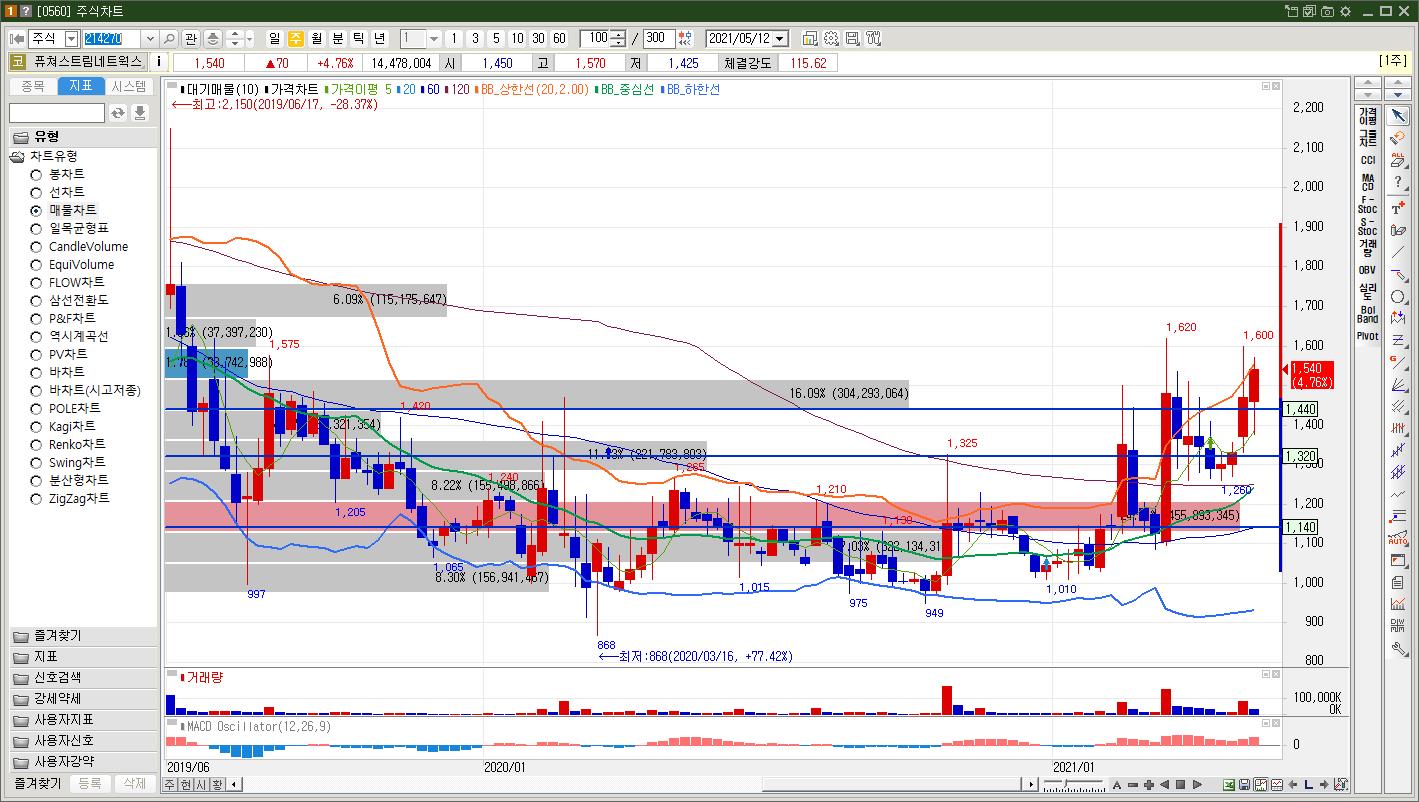Open the wrench settings tool in right toolbar
Image resolution: width=1419 pixels, height=802 pixels.
pyautogui.click(x=1398, y=648)
